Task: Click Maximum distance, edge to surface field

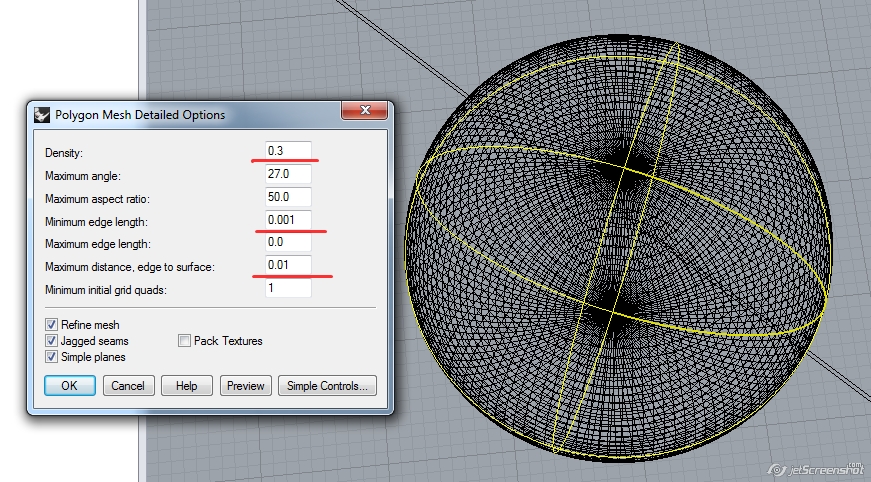Action: (288, 265)
